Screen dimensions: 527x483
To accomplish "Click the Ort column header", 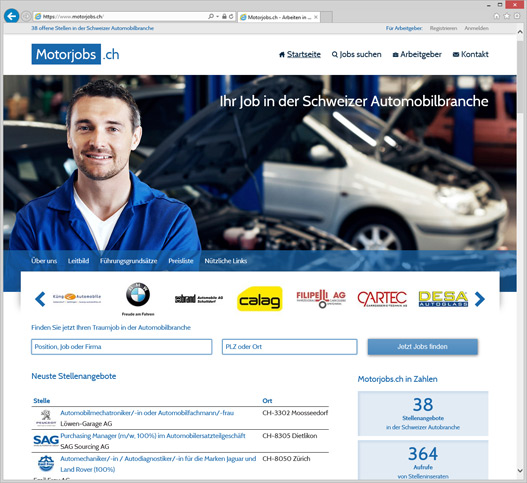I will tap(267, 401).
